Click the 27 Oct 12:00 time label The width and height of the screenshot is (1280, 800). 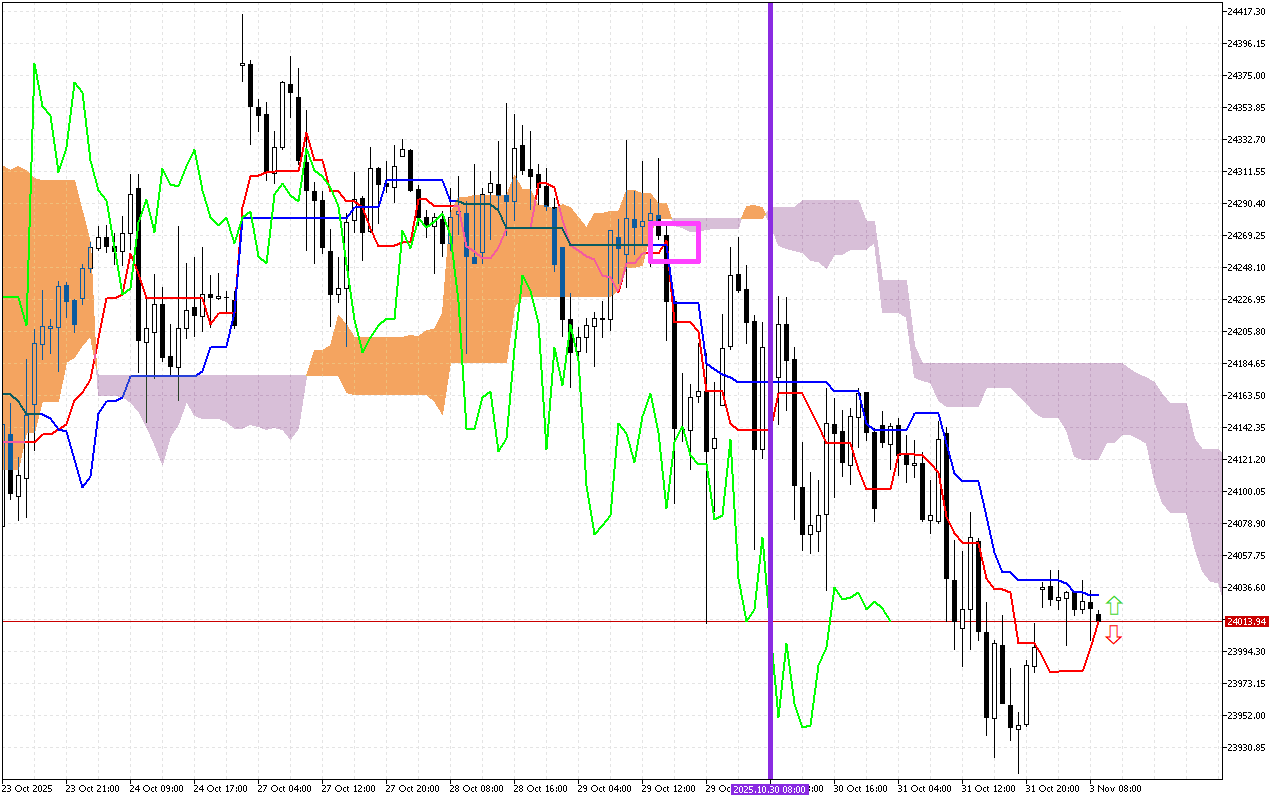click(x=347, y=789)
